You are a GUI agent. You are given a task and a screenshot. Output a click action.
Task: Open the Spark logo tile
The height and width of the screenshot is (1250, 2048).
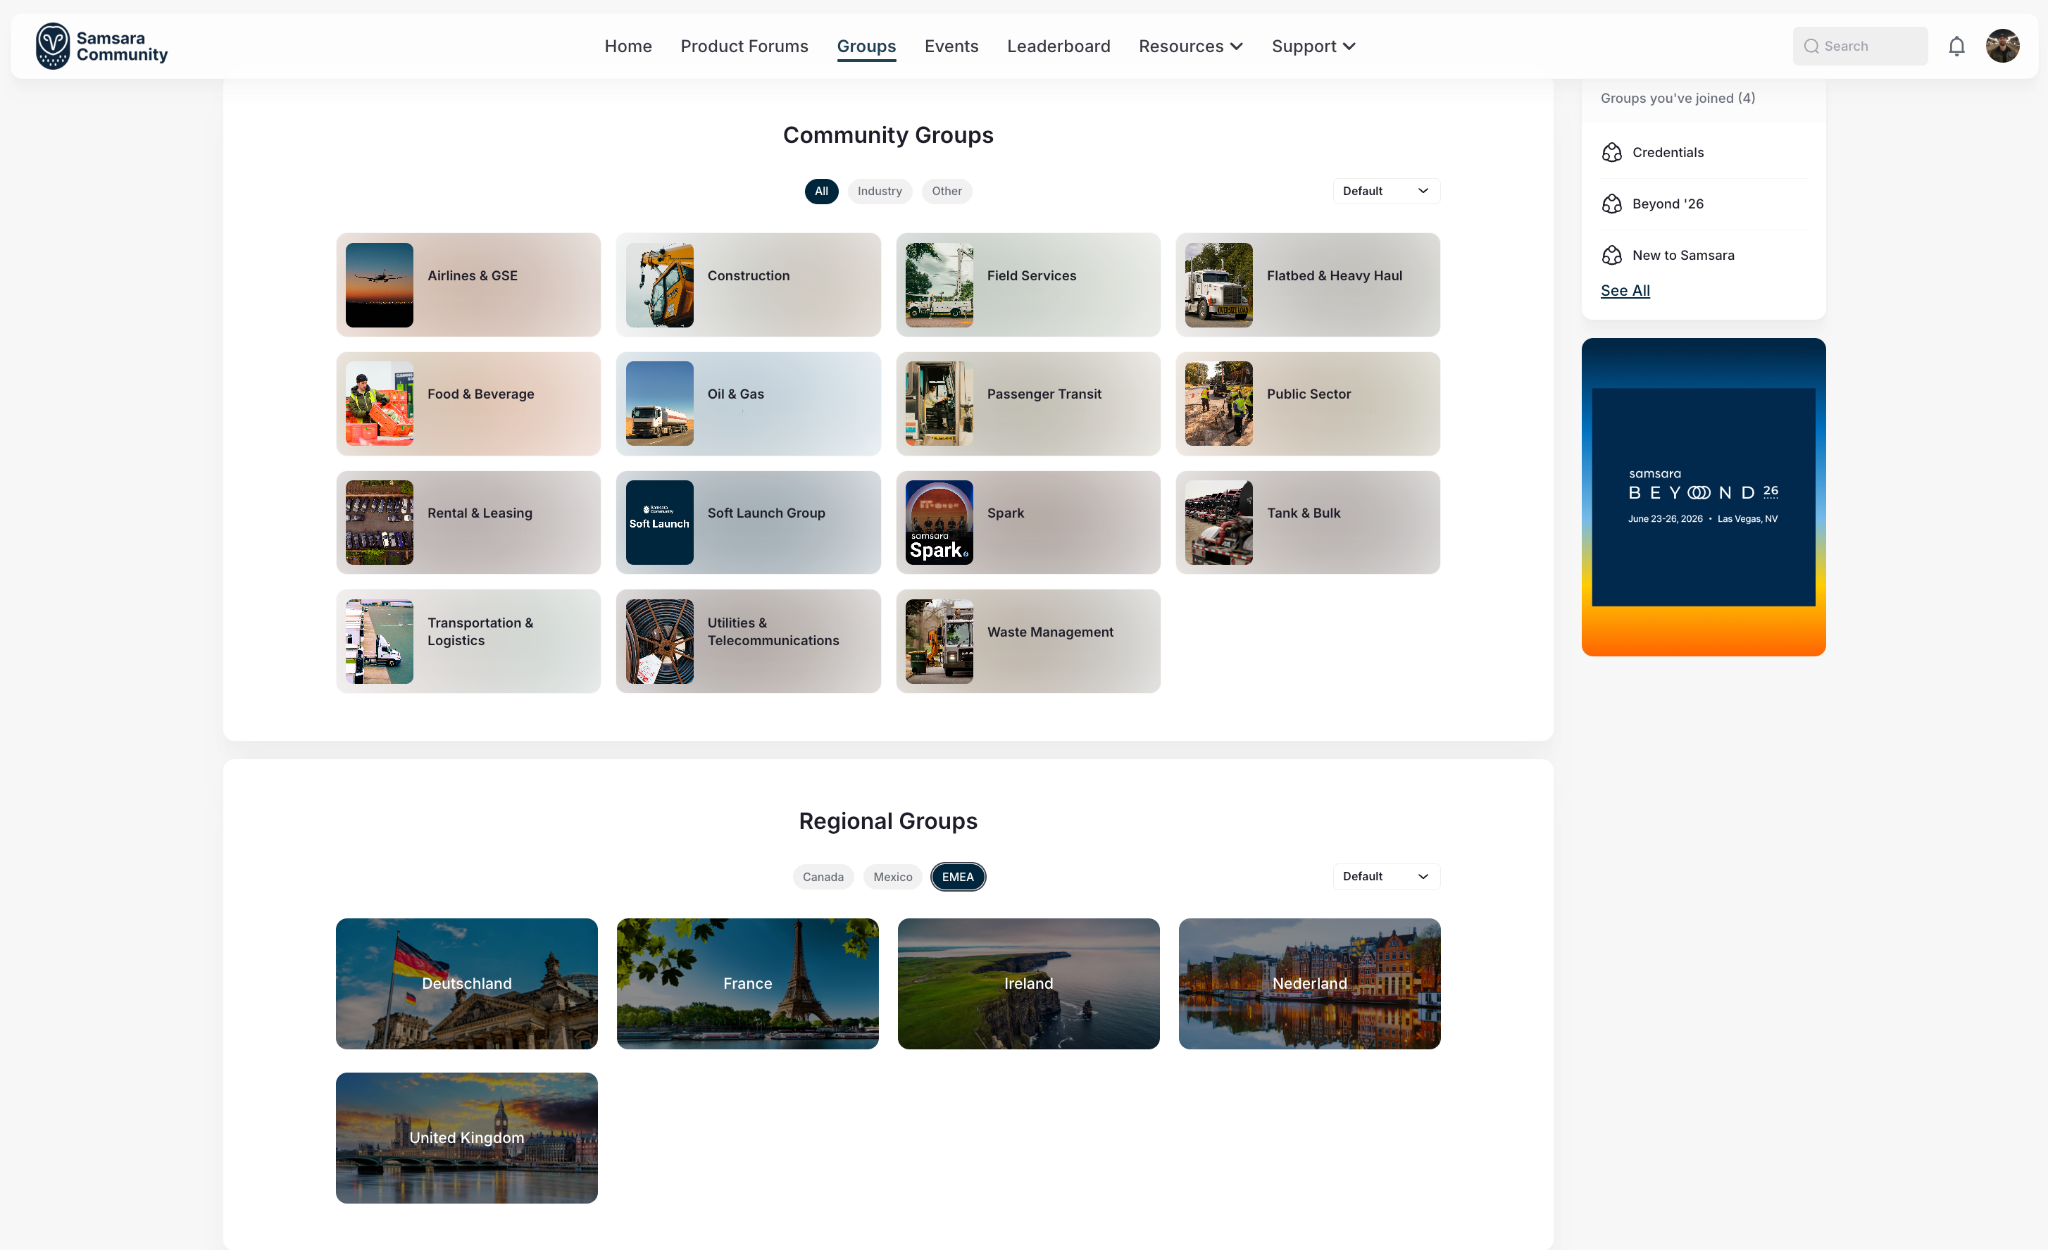(x=939, y=522)
